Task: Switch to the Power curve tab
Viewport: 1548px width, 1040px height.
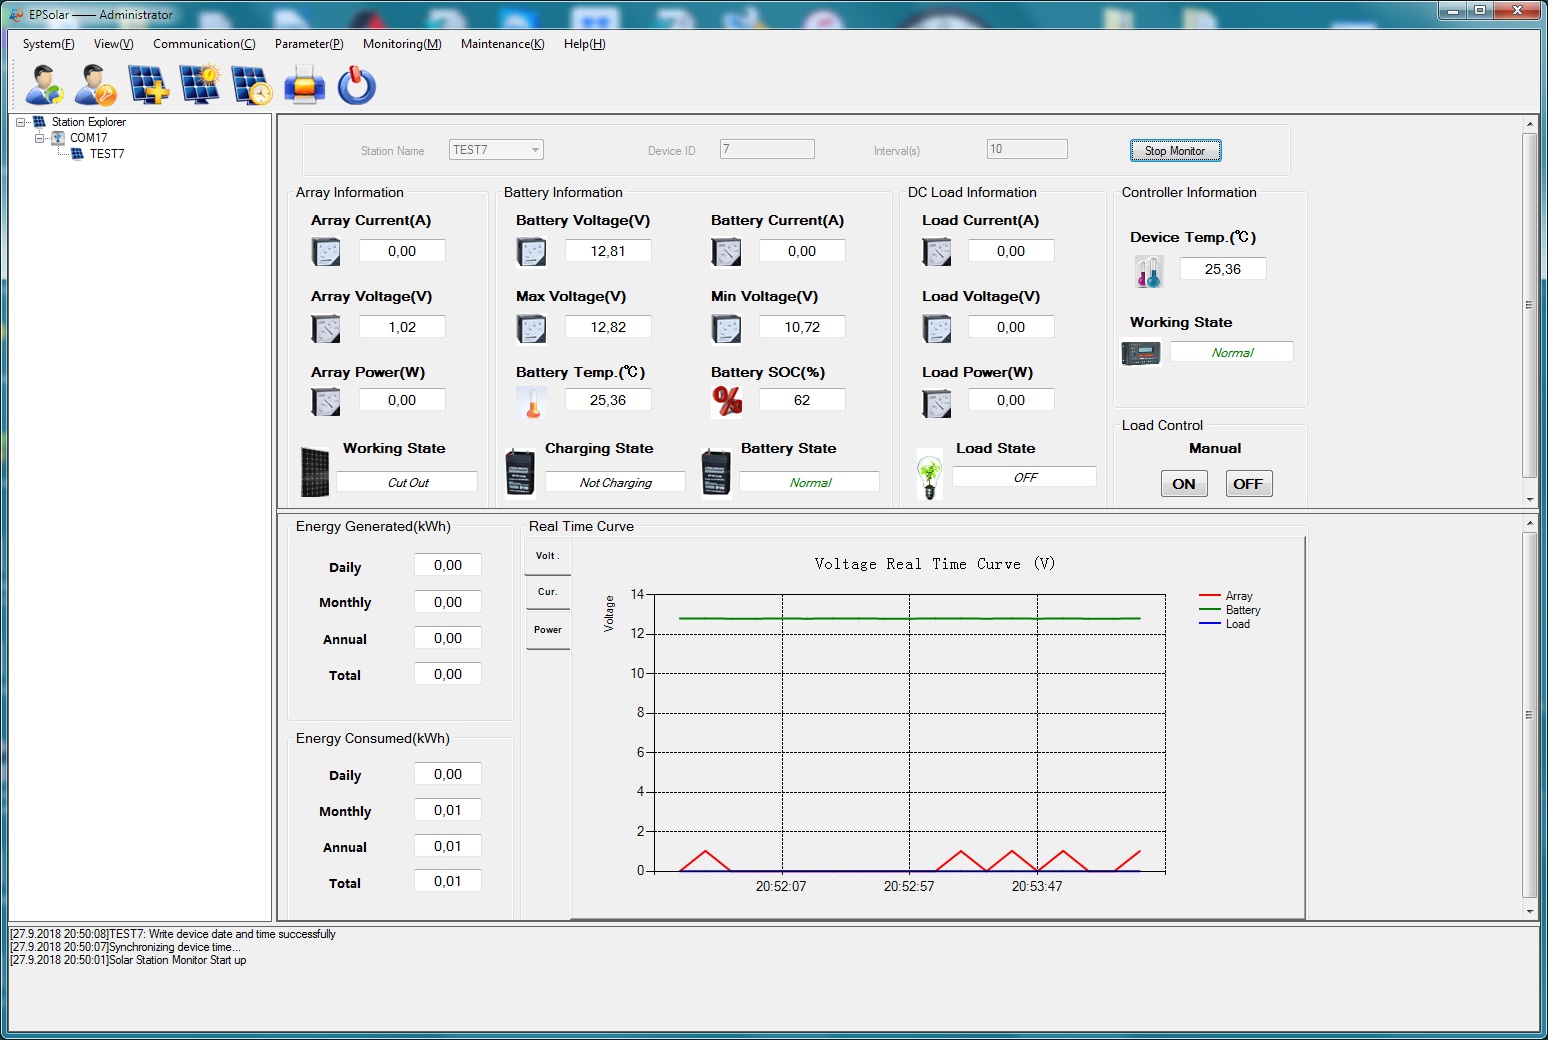Action: click(x=547, y=630)
